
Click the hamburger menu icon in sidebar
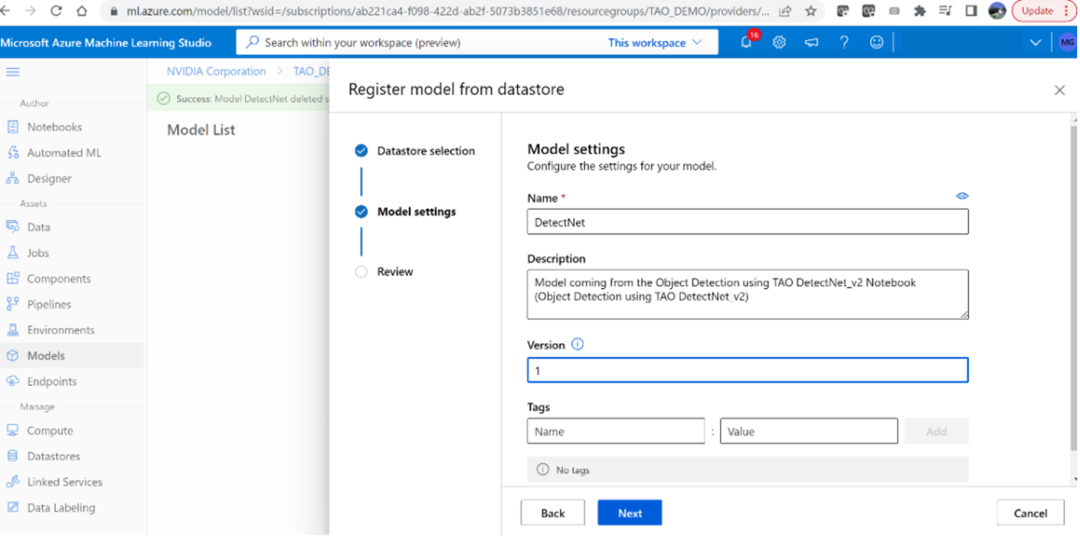click(12, 72)
